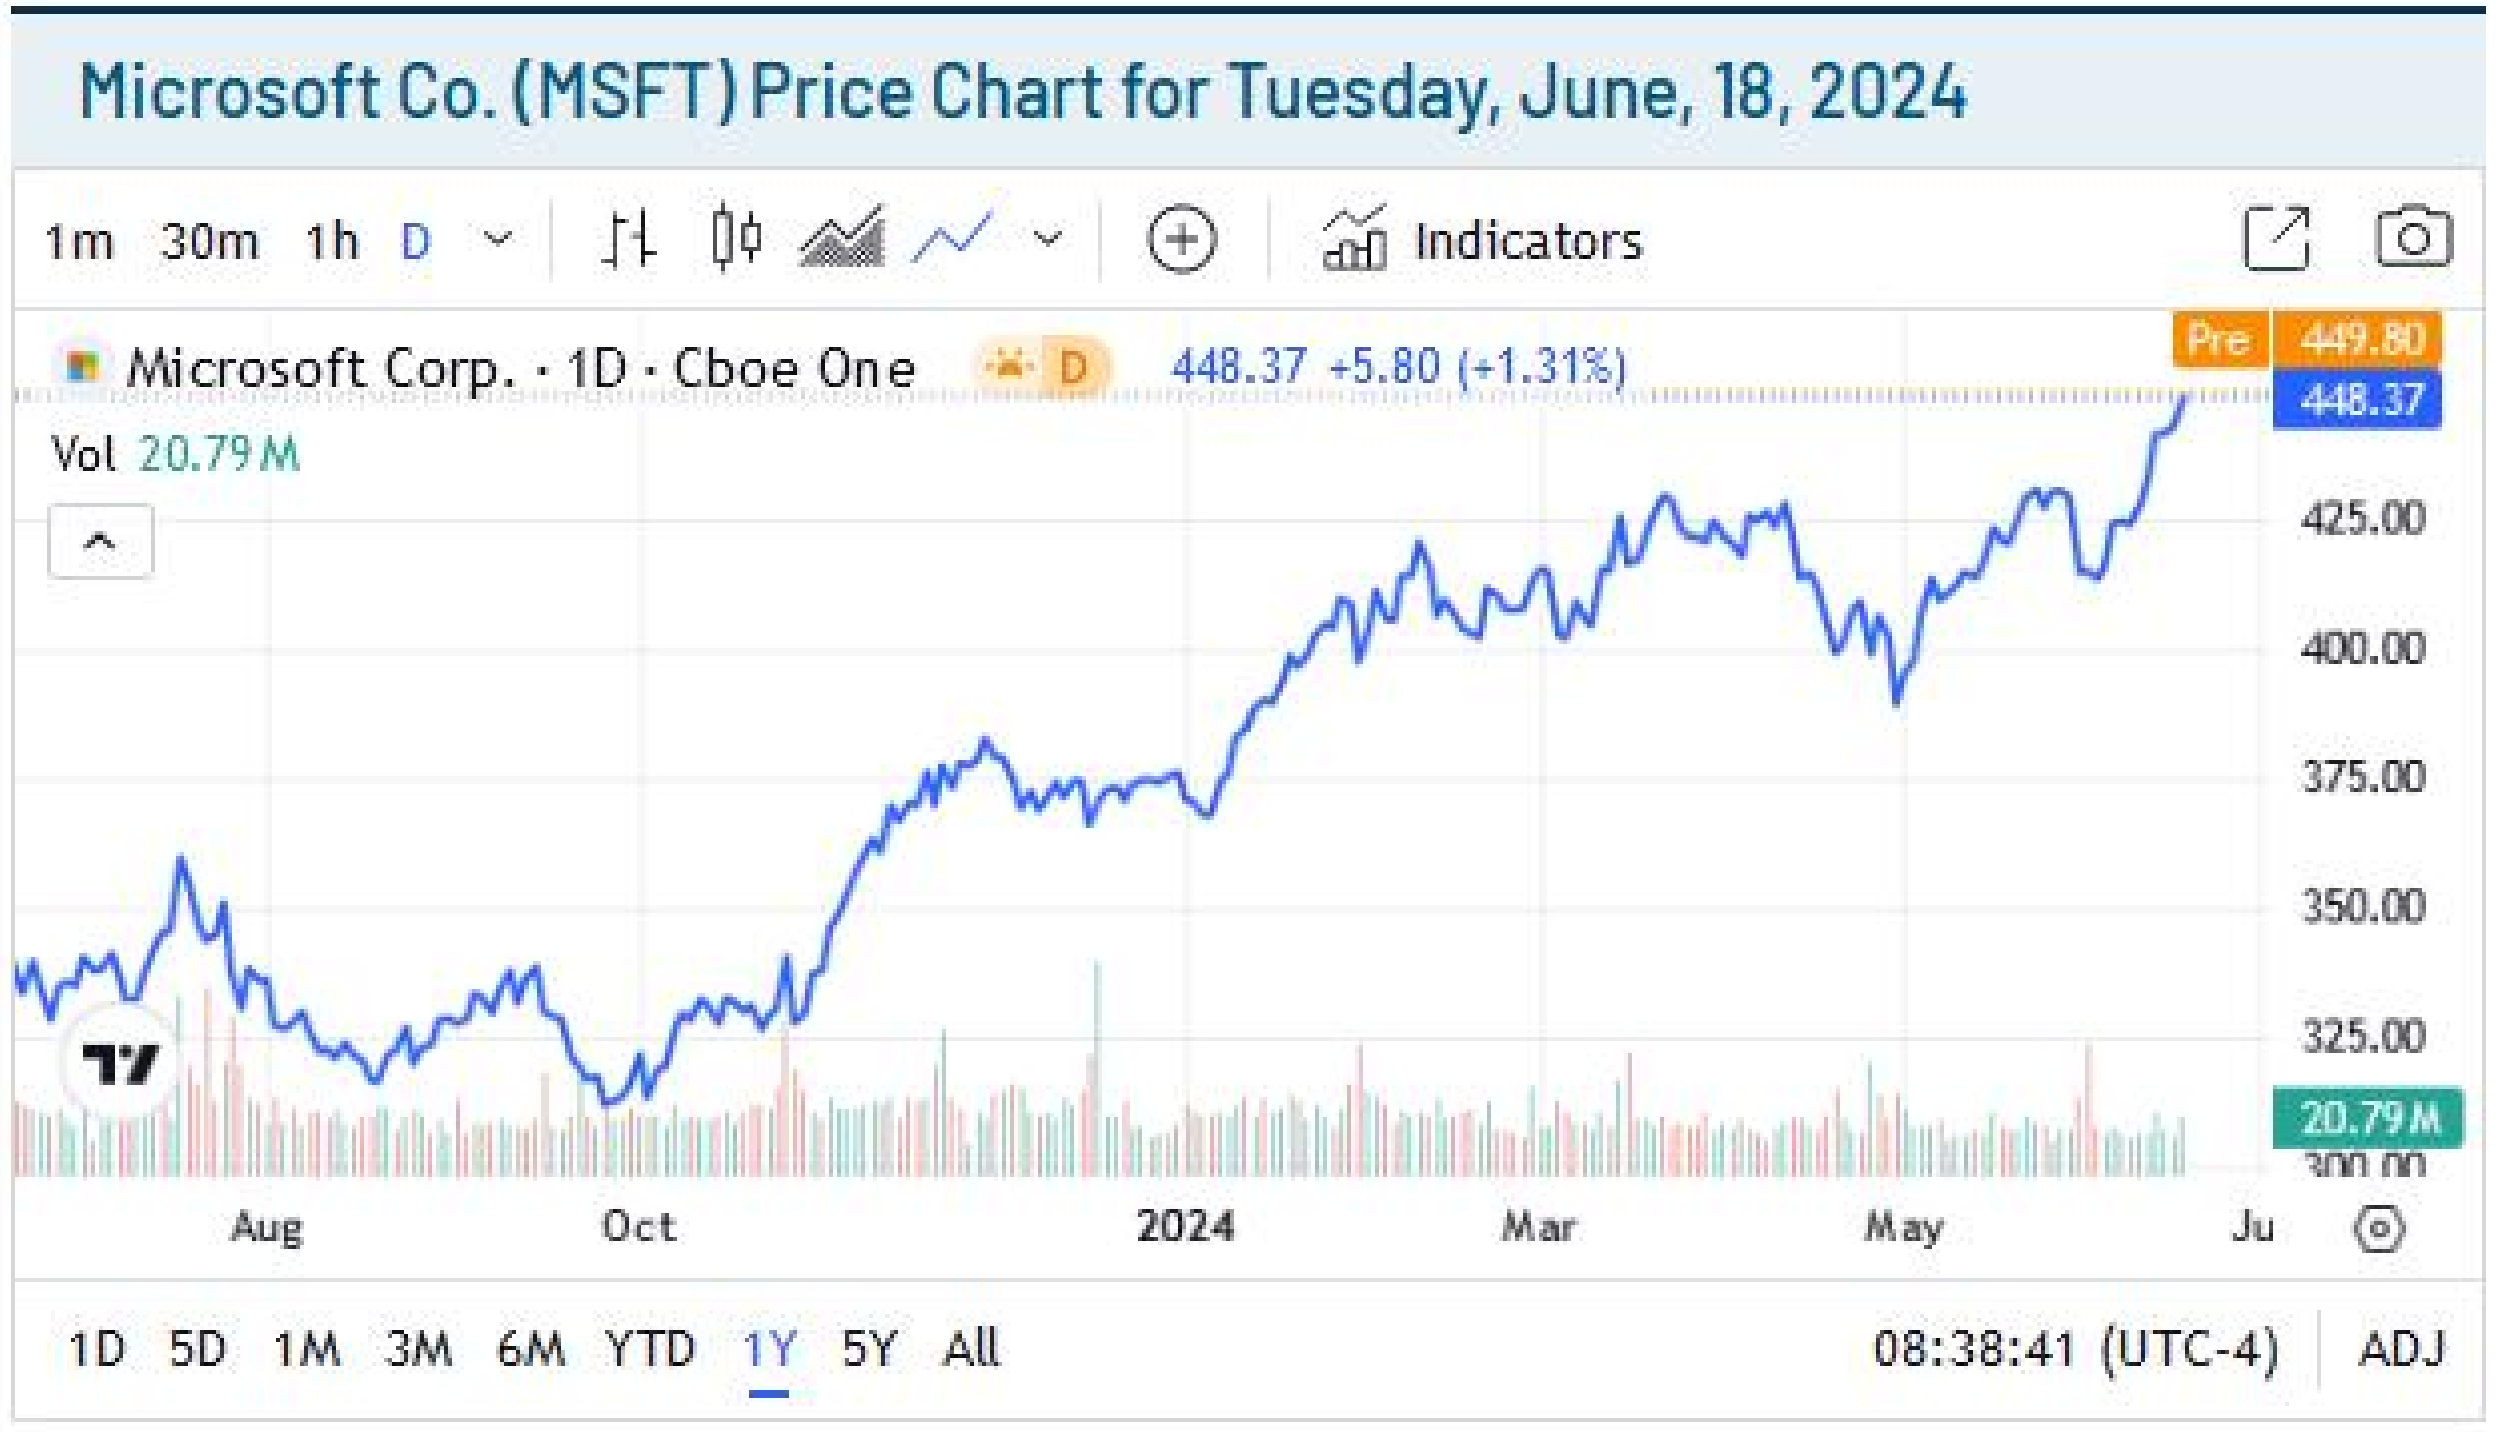Click the TradingView logo badge
Screen dimensions: 2496x1432
tap(120, 1064)
